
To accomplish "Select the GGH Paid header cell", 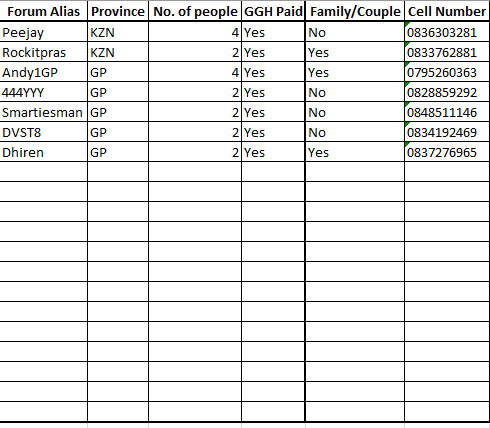I will tap(273, 11).
